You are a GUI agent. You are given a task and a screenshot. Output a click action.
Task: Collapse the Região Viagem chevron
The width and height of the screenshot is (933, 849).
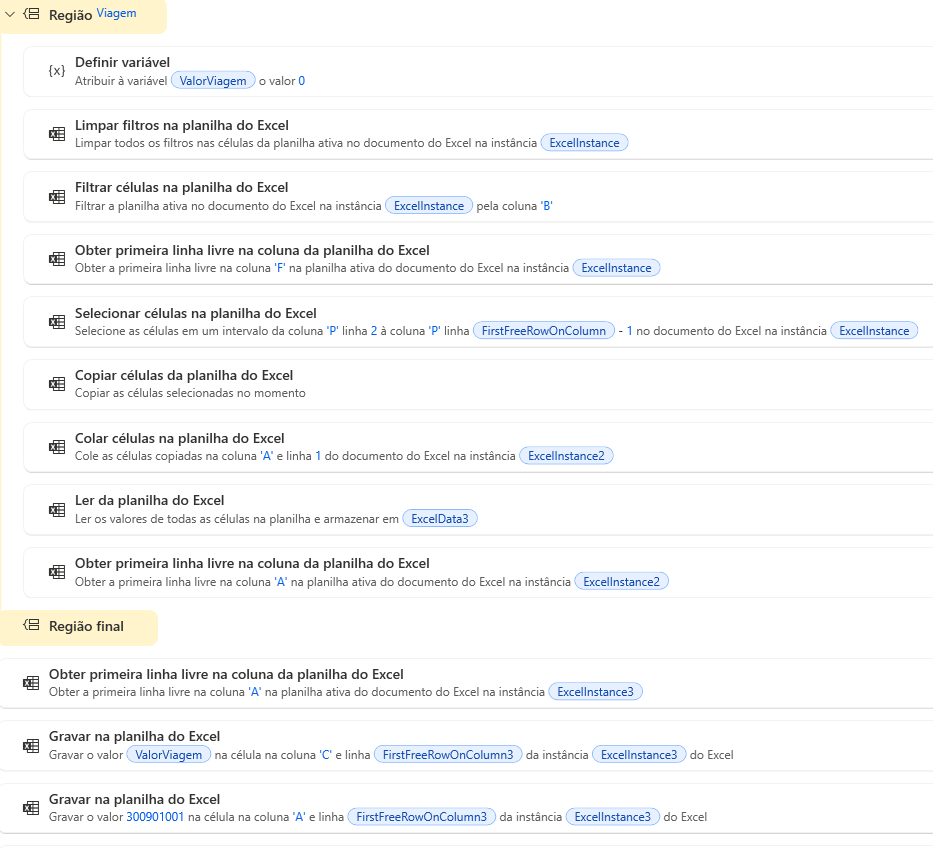[10, 14]
